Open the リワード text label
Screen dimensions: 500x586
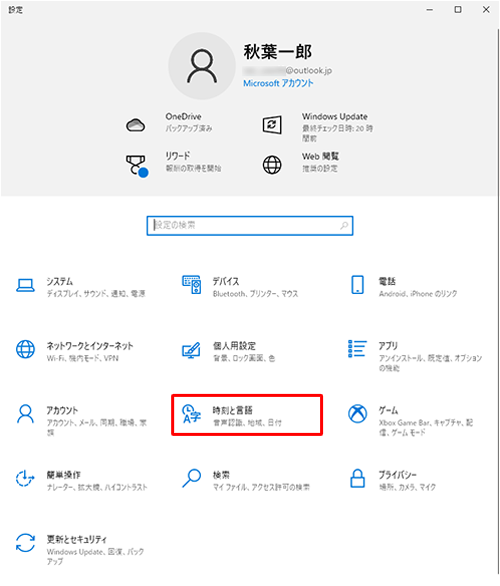178,156
